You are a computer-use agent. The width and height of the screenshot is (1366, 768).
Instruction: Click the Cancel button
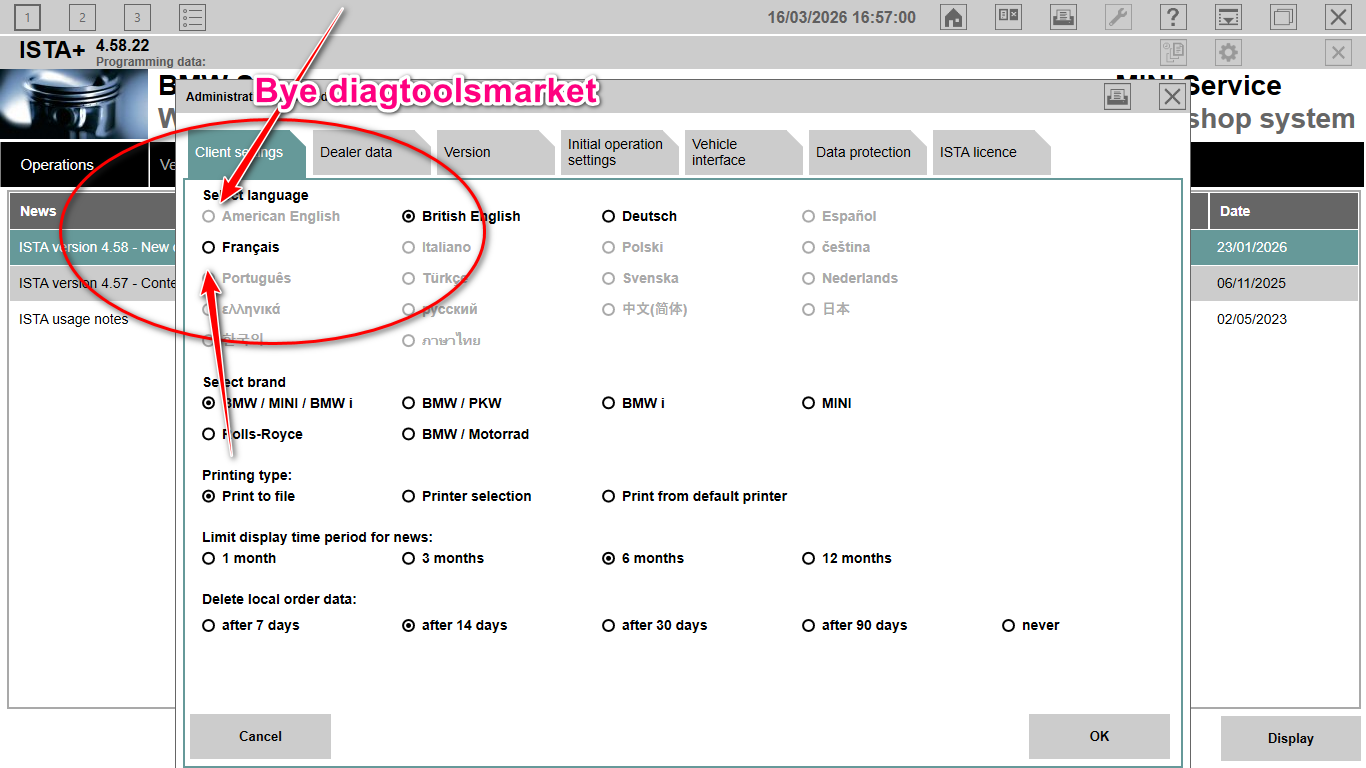(260, 736)
